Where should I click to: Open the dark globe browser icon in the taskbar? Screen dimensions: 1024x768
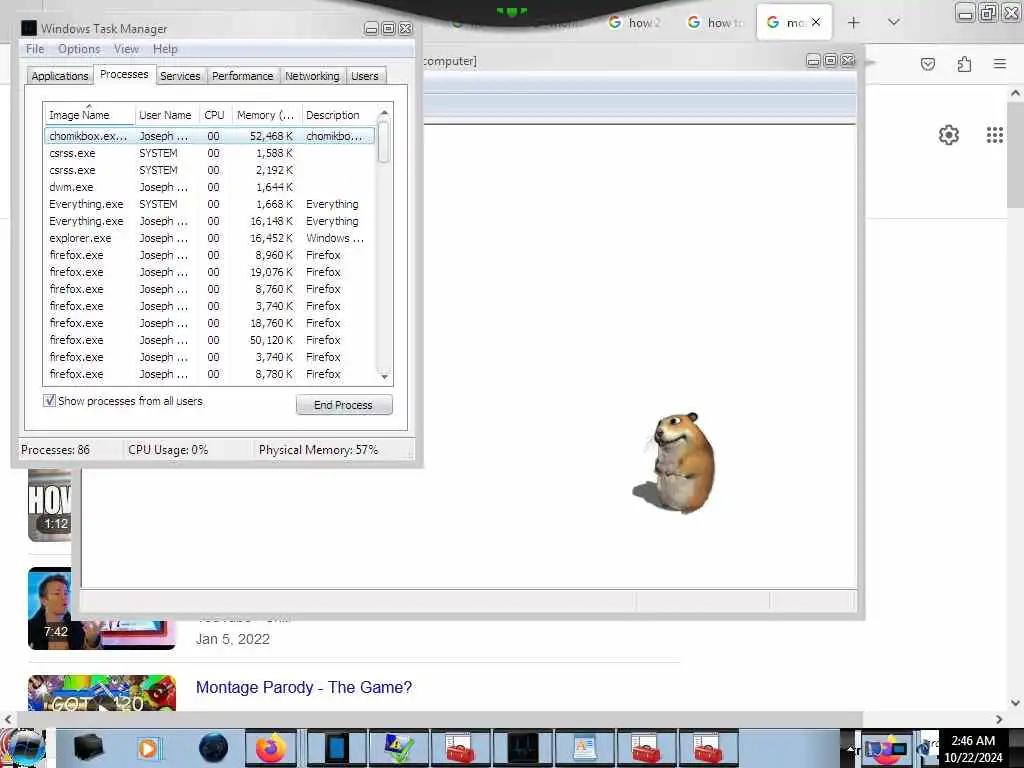point(213,748)
